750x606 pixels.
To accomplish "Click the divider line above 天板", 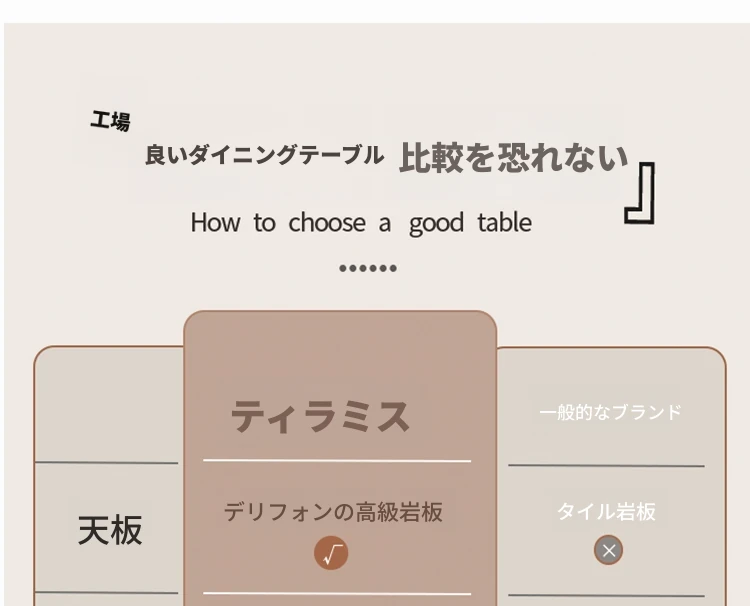I will click(x=107, y=463).
